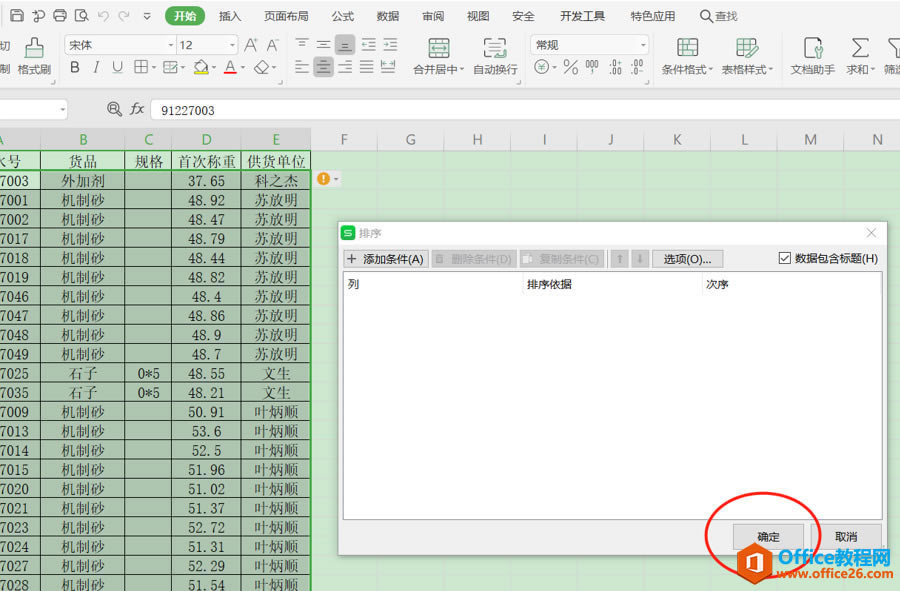Click the cell borders icon
The width and height of the screenshot is (900, 591).
tap(141, 67)
